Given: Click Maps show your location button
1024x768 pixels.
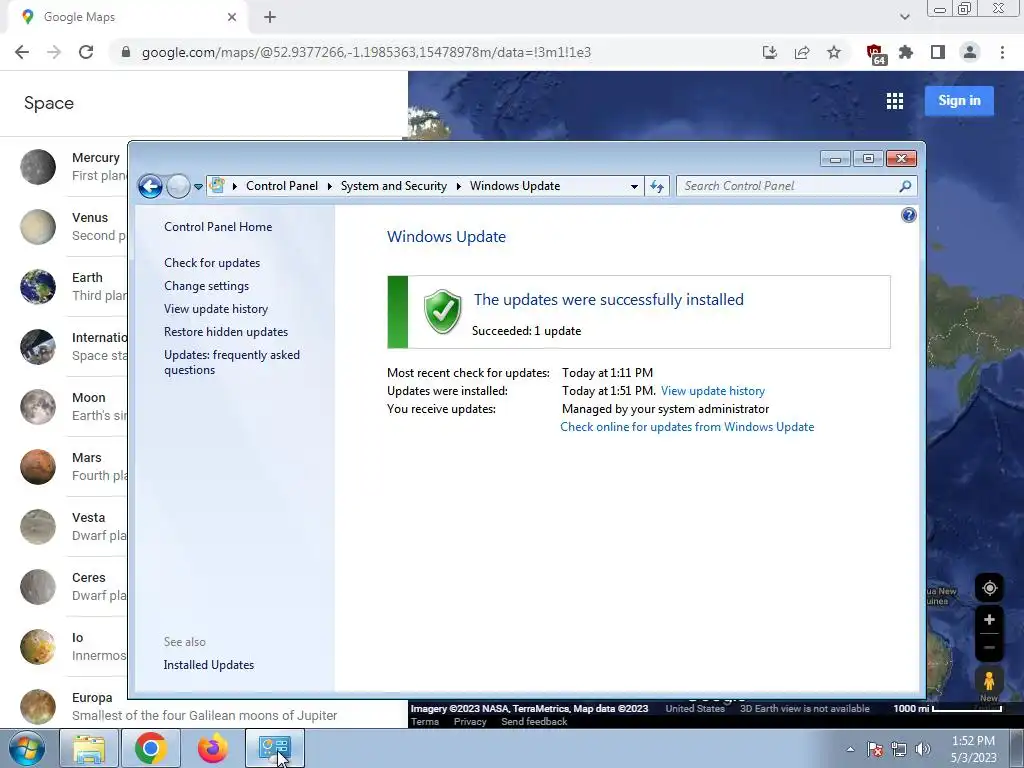Looking at the screenshot, I should point(989,588).
